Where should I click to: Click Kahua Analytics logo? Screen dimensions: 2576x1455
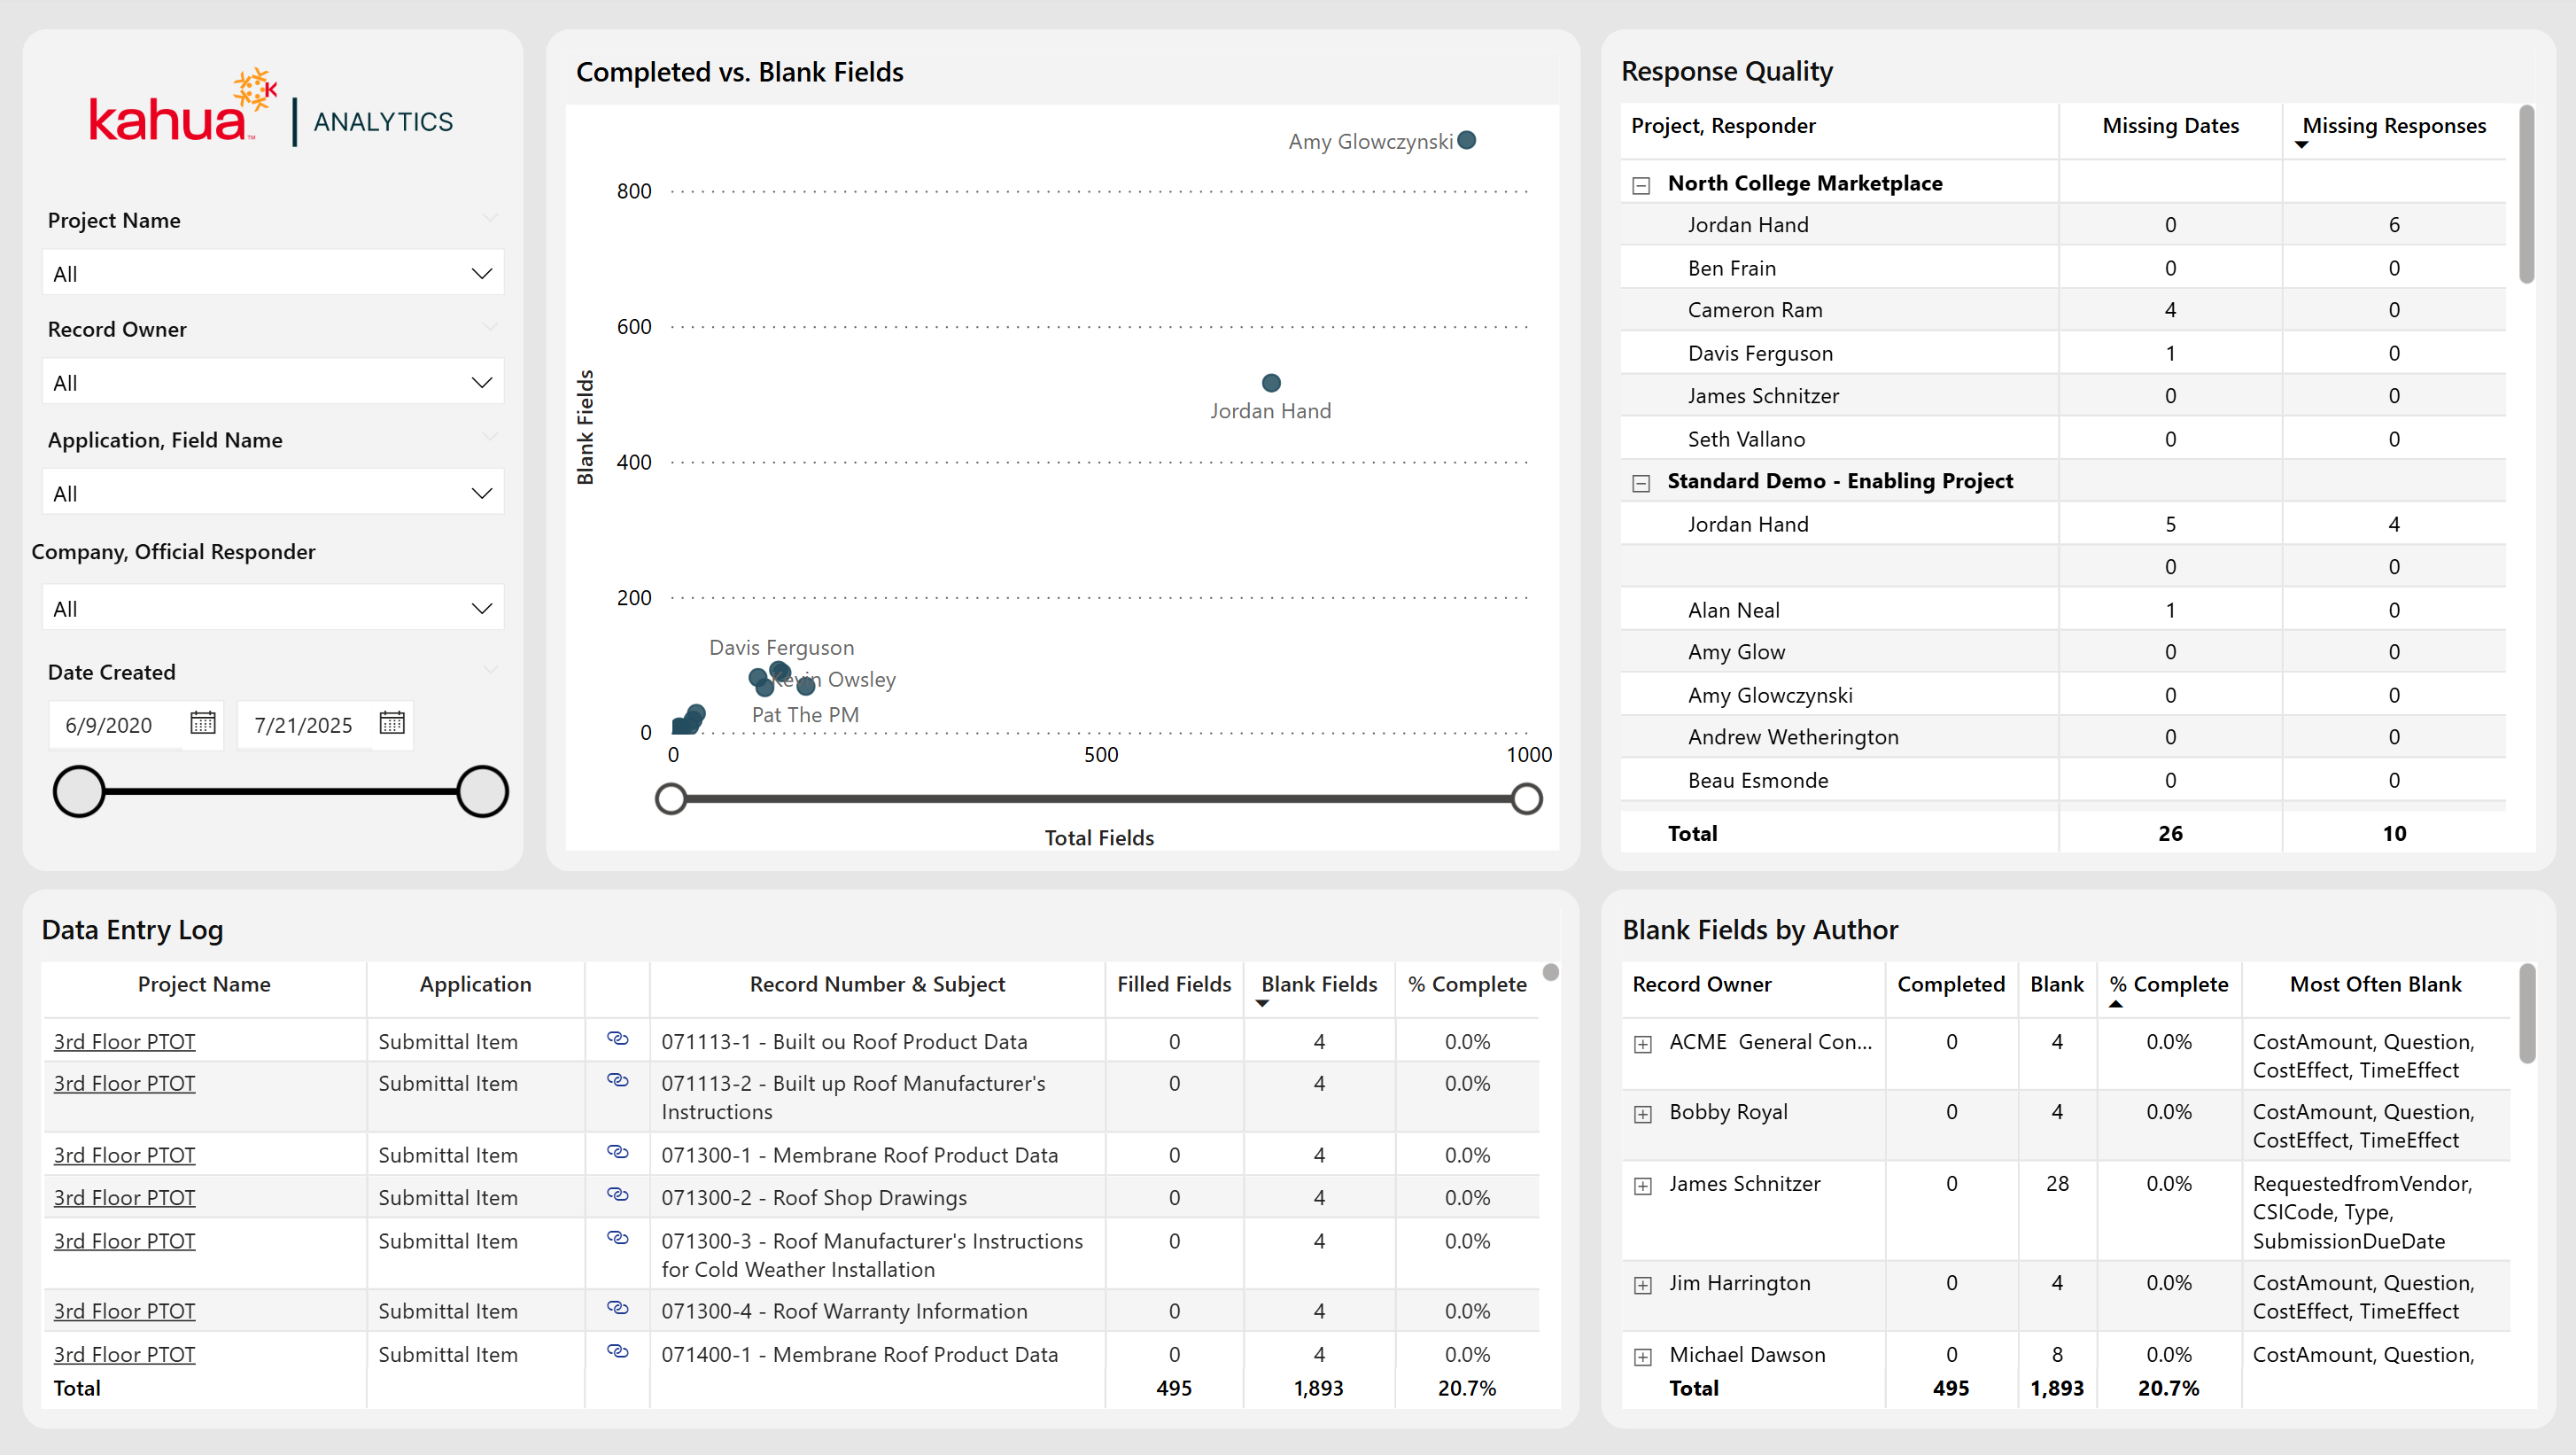[271, 111]
